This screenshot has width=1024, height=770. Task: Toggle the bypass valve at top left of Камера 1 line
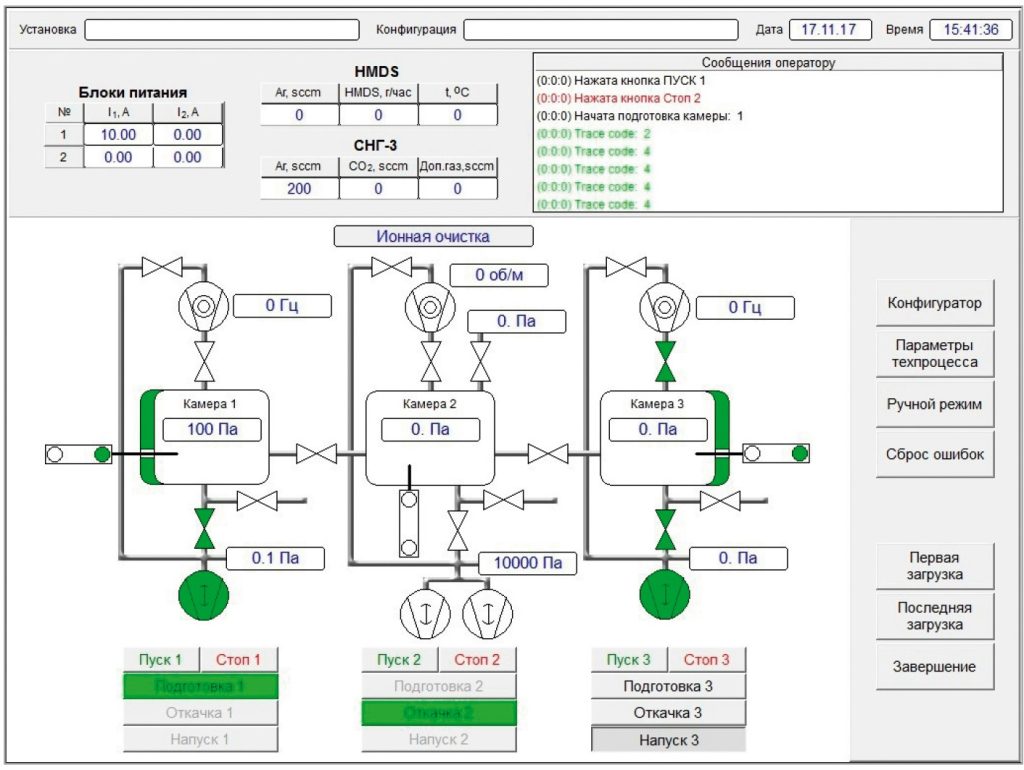coord(162,266)
